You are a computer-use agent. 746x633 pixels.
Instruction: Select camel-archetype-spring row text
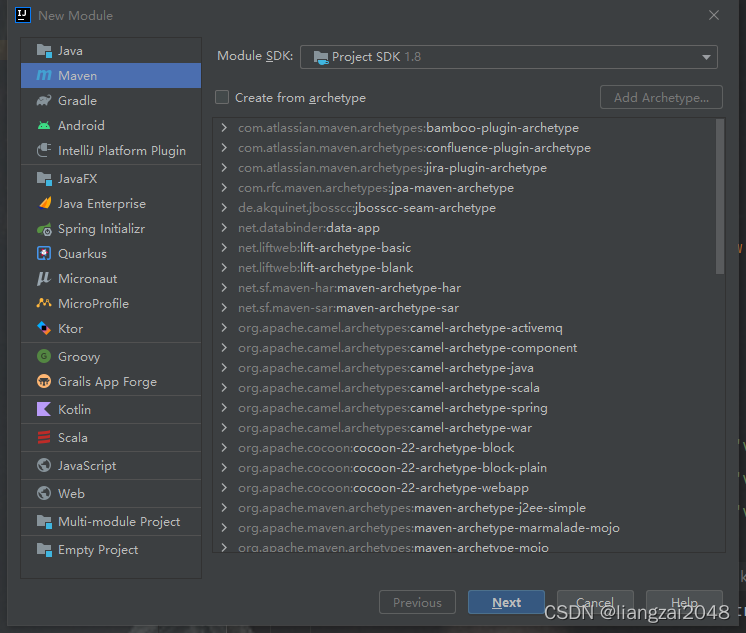click(393, 407)
